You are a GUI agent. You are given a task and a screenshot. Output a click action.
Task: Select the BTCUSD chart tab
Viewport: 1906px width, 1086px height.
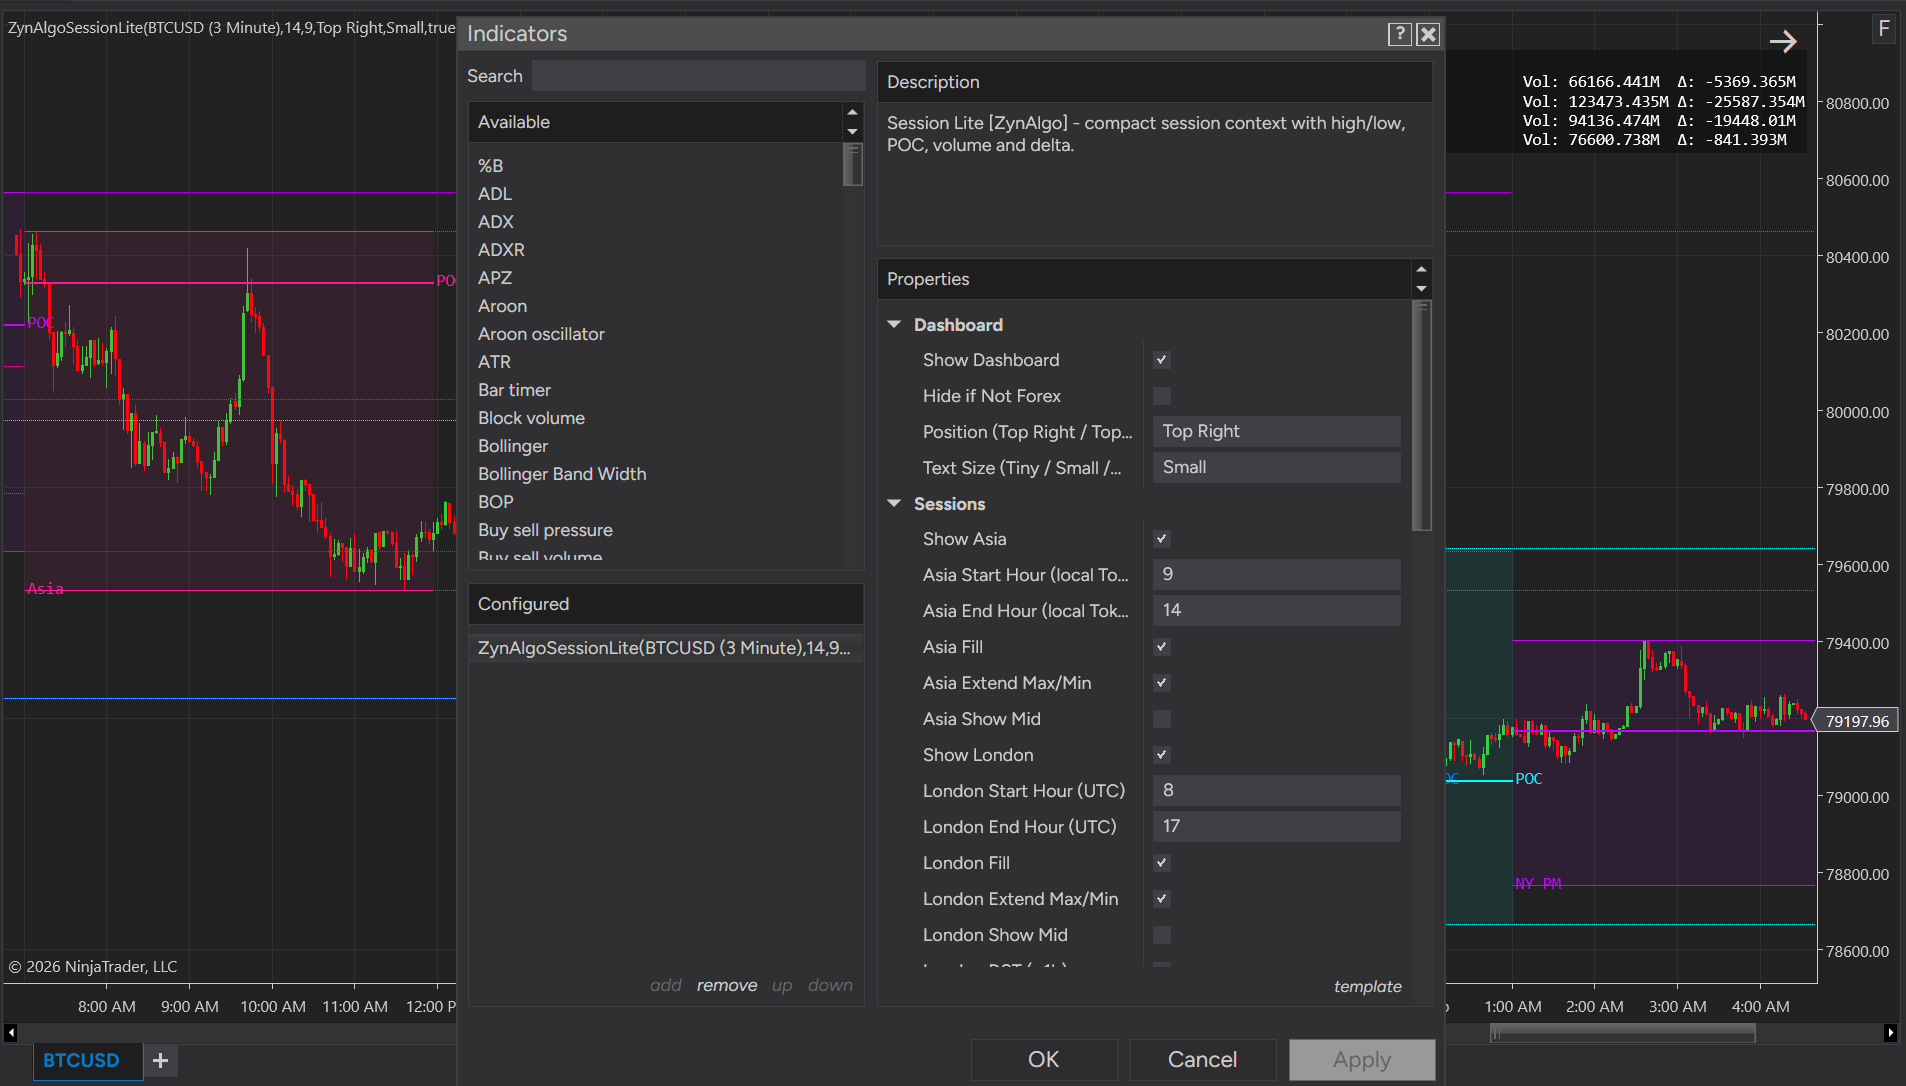(x=81, y=1060)
